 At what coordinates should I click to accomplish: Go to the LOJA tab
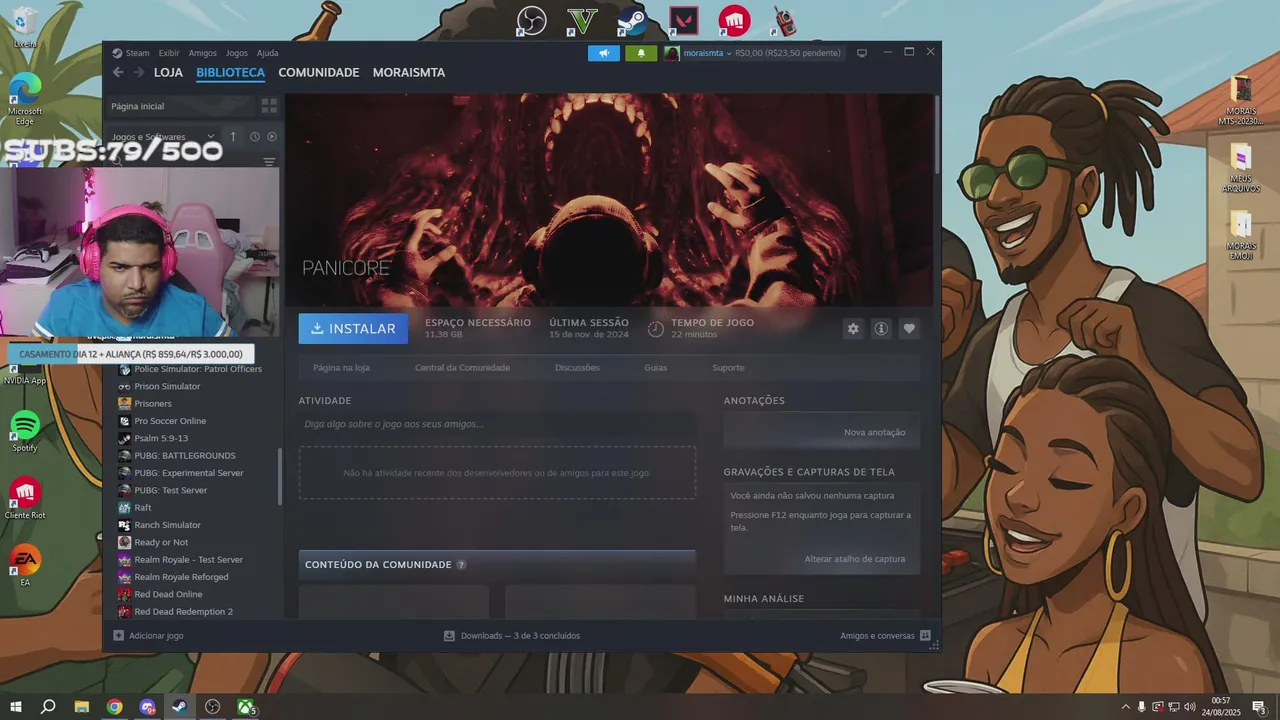coord(168,72)
